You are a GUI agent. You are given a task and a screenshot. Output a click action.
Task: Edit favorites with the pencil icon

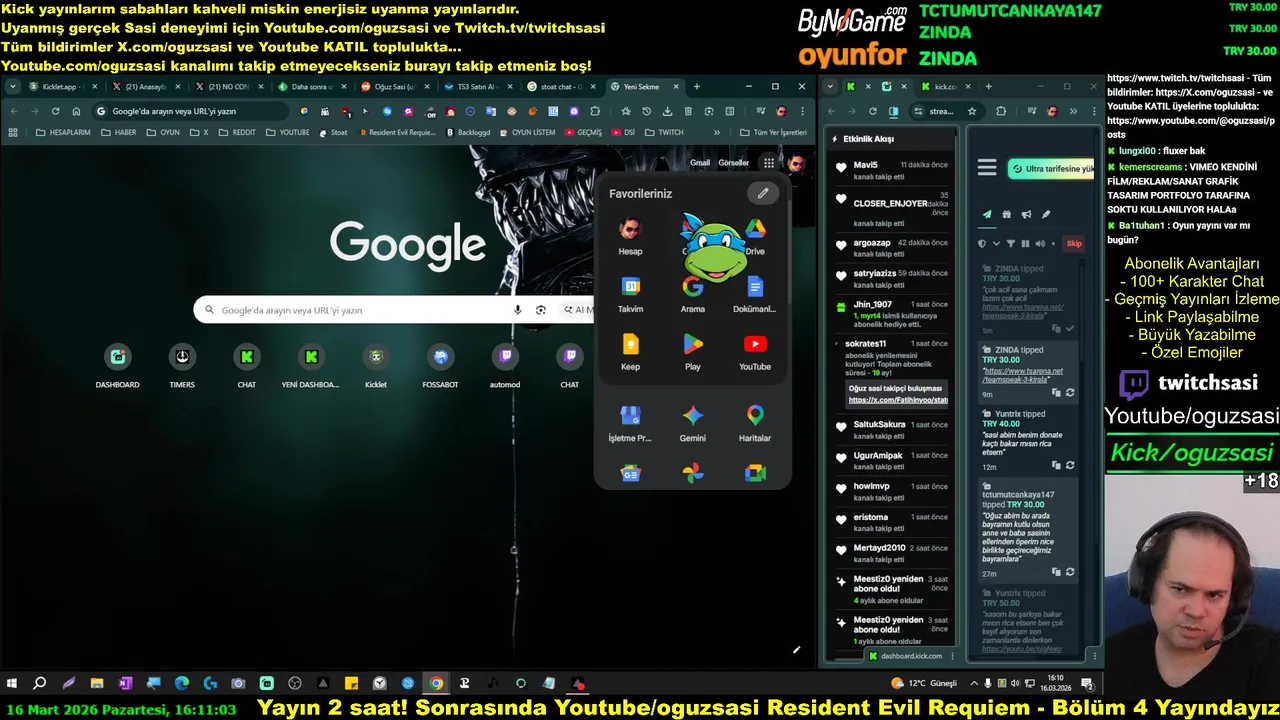pyautogui.click(x=762, y=193)
